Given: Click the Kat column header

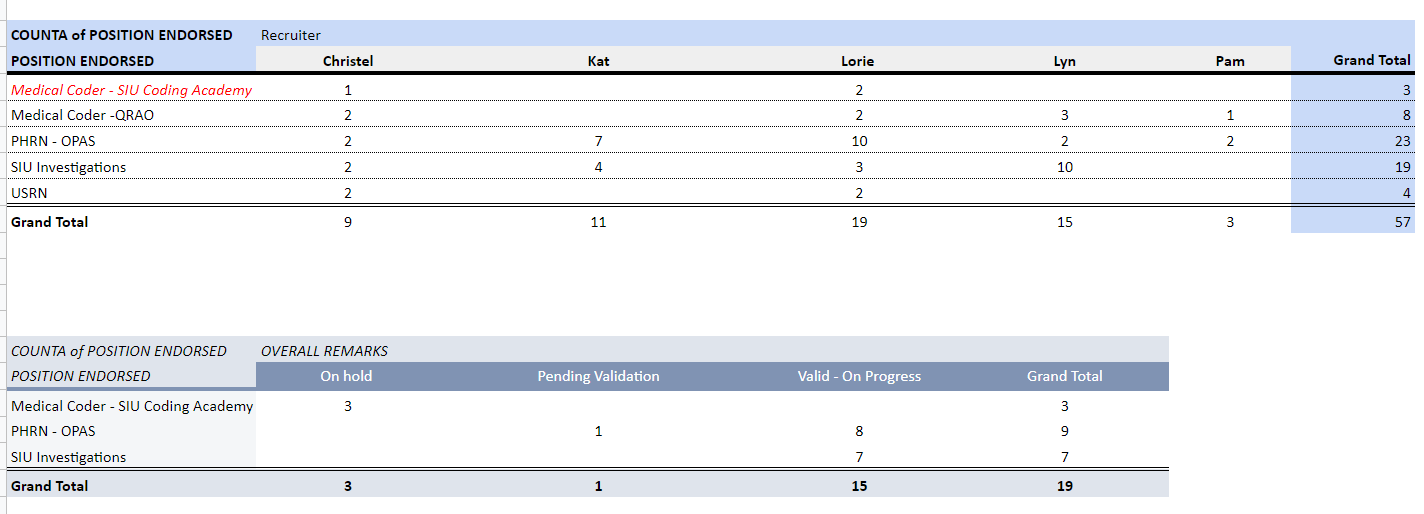Looking at the screenshot, I should click(598, 61).
